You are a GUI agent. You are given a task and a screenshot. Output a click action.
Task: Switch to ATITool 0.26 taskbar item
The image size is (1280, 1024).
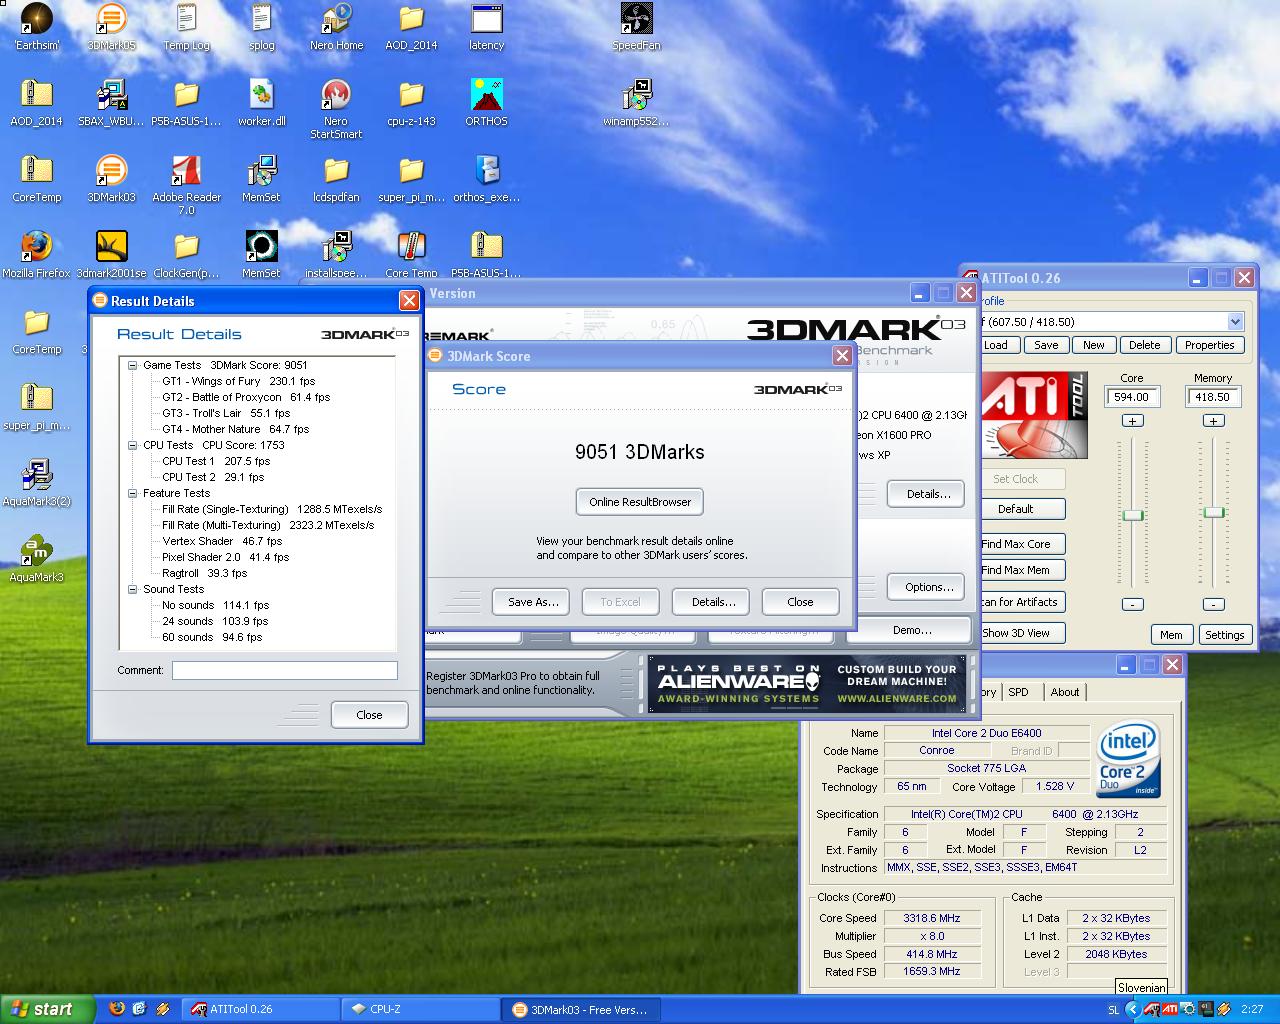pyautogui.click(x=262, y=1009)
